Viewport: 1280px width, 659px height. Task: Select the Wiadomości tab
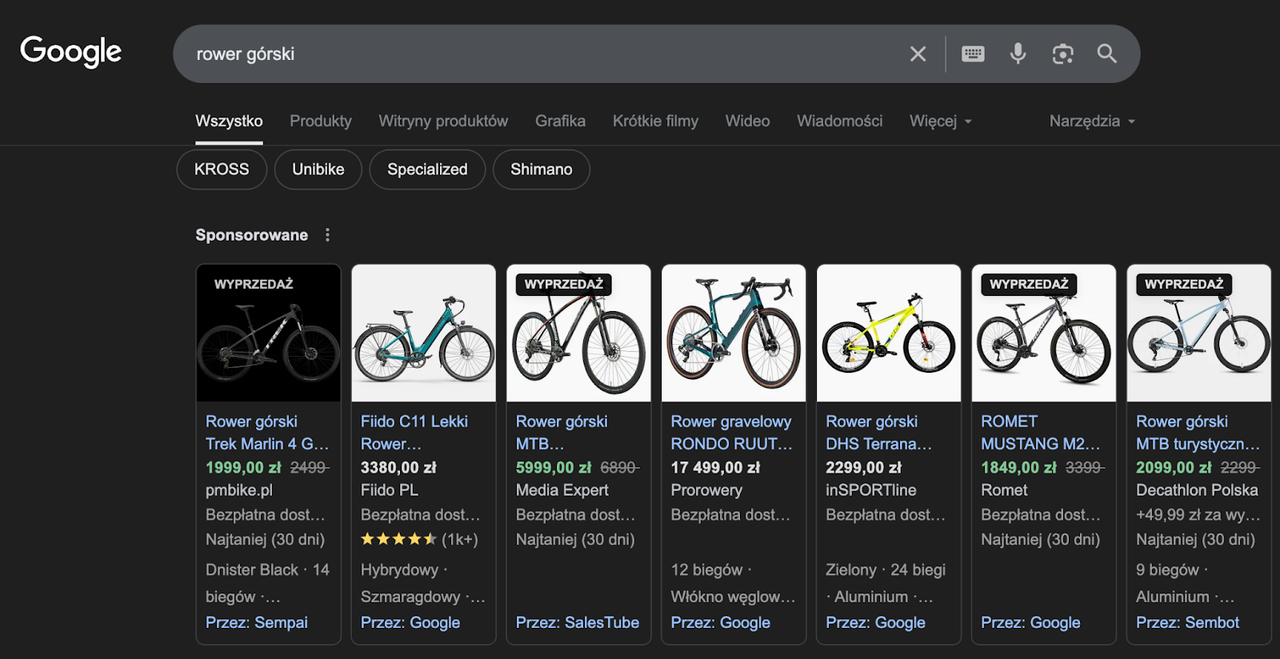click(839, 120)
